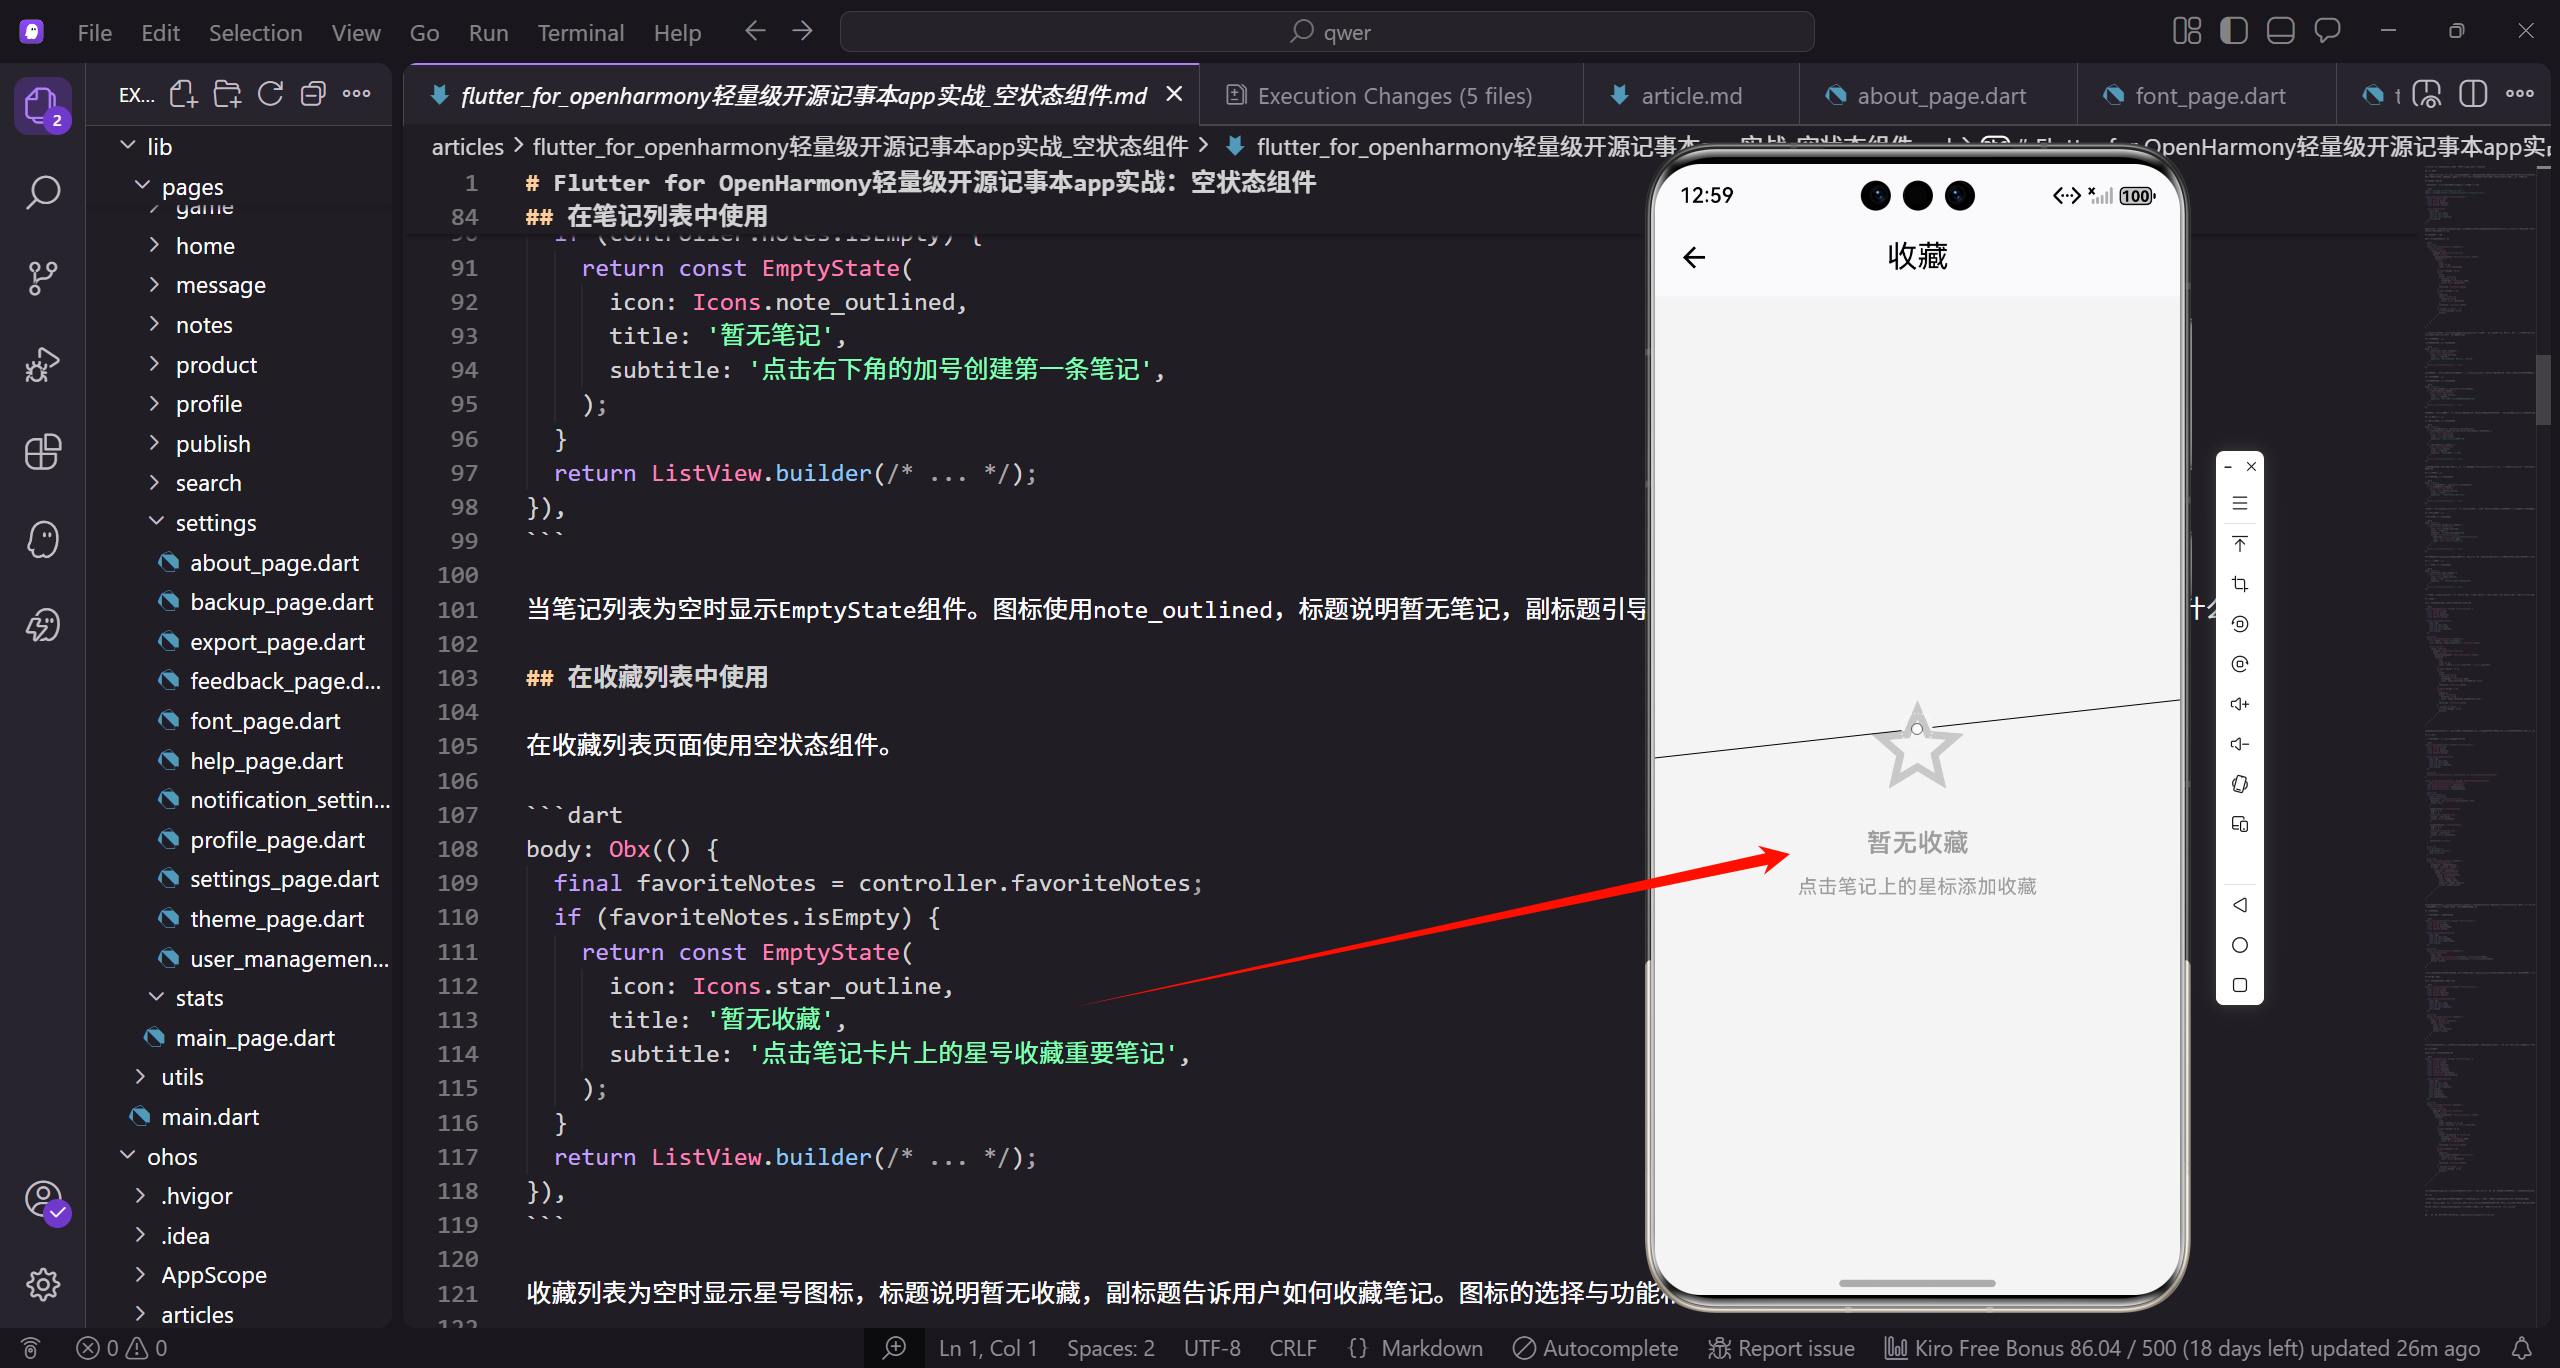The image size is (2560, 1368).
Task: Click the qwer command search field
Action: [x=1327, y=32]
